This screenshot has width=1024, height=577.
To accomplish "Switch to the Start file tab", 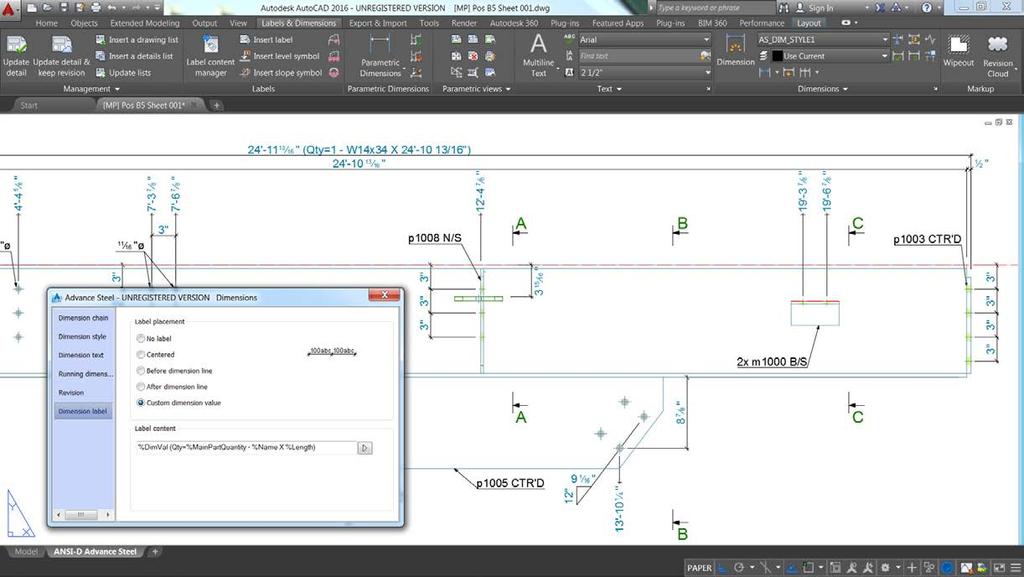I will [x=29, y=105].
